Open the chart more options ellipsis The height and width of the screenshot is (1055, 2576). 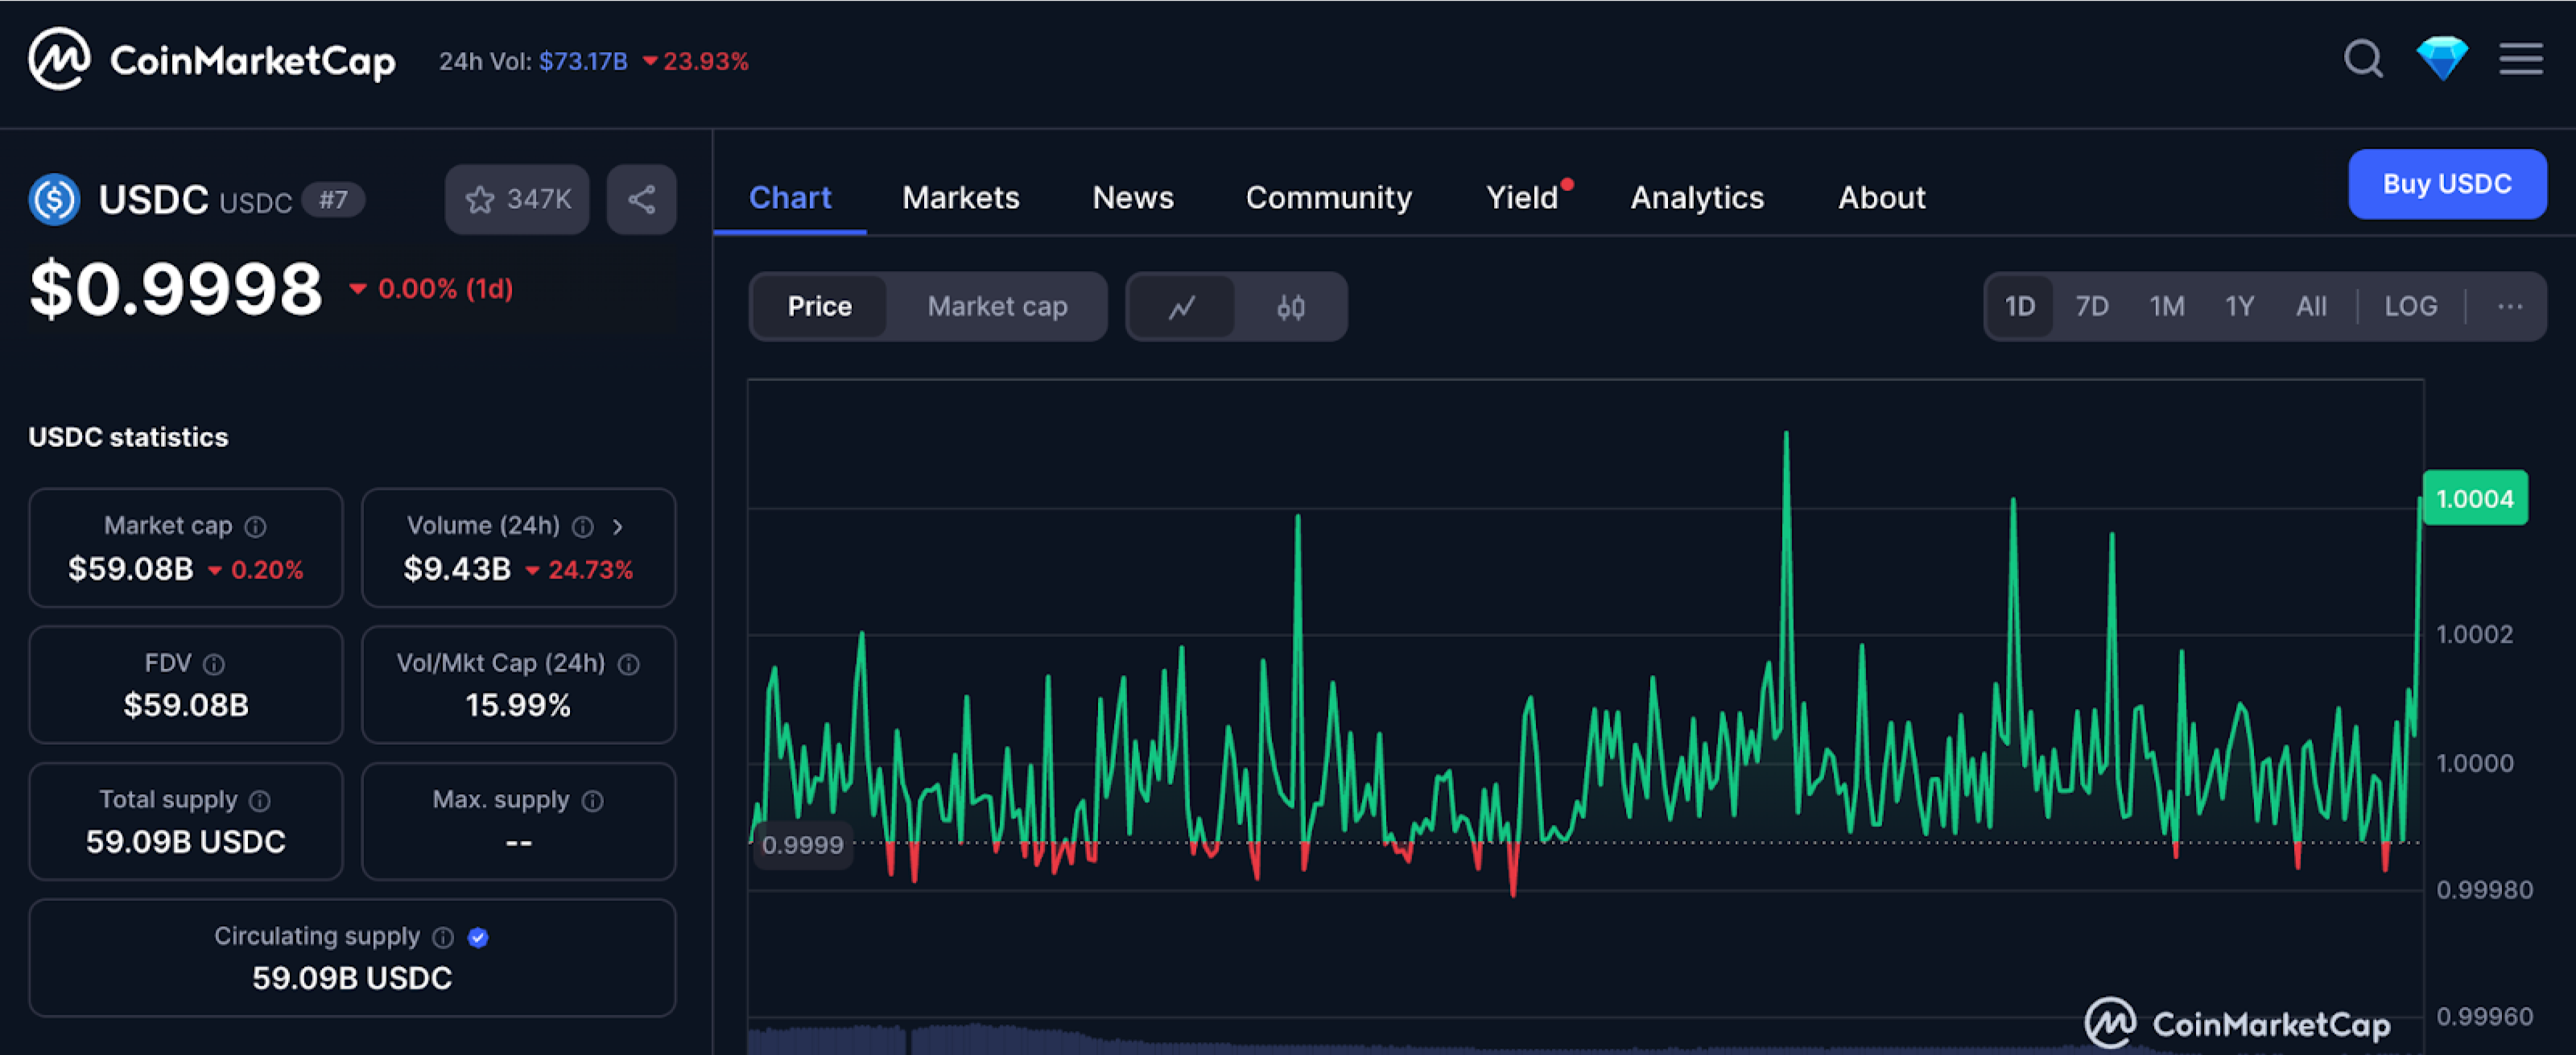(2509, 306)
